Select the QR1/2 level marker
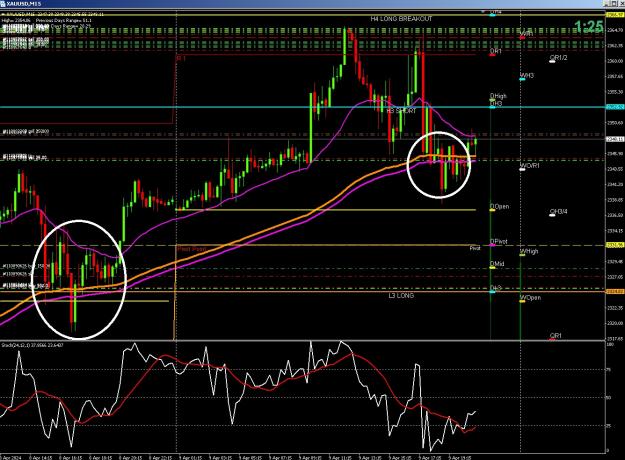The width and height of the screenshot is (625, 460). click(x=558, y=58)
